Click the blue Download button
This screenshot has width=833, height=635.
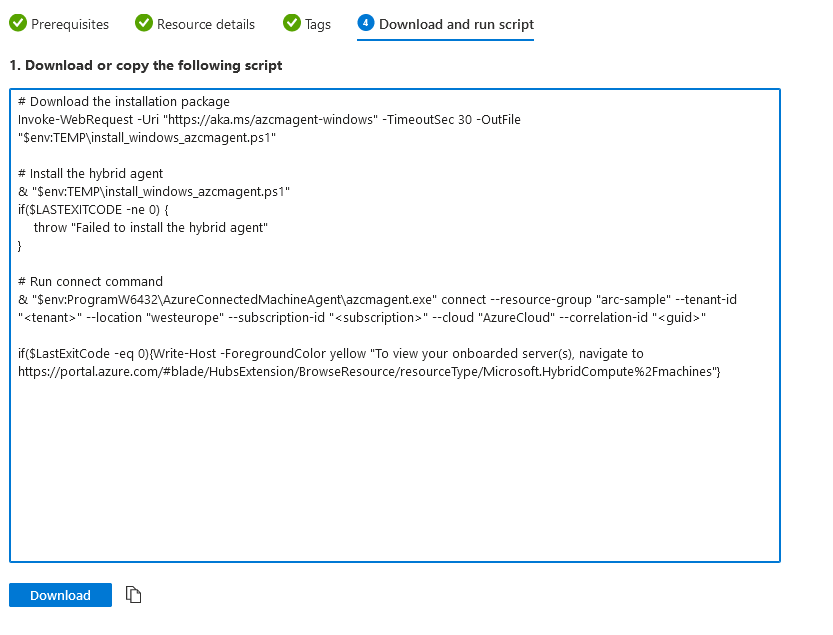(x=60, y=595)
